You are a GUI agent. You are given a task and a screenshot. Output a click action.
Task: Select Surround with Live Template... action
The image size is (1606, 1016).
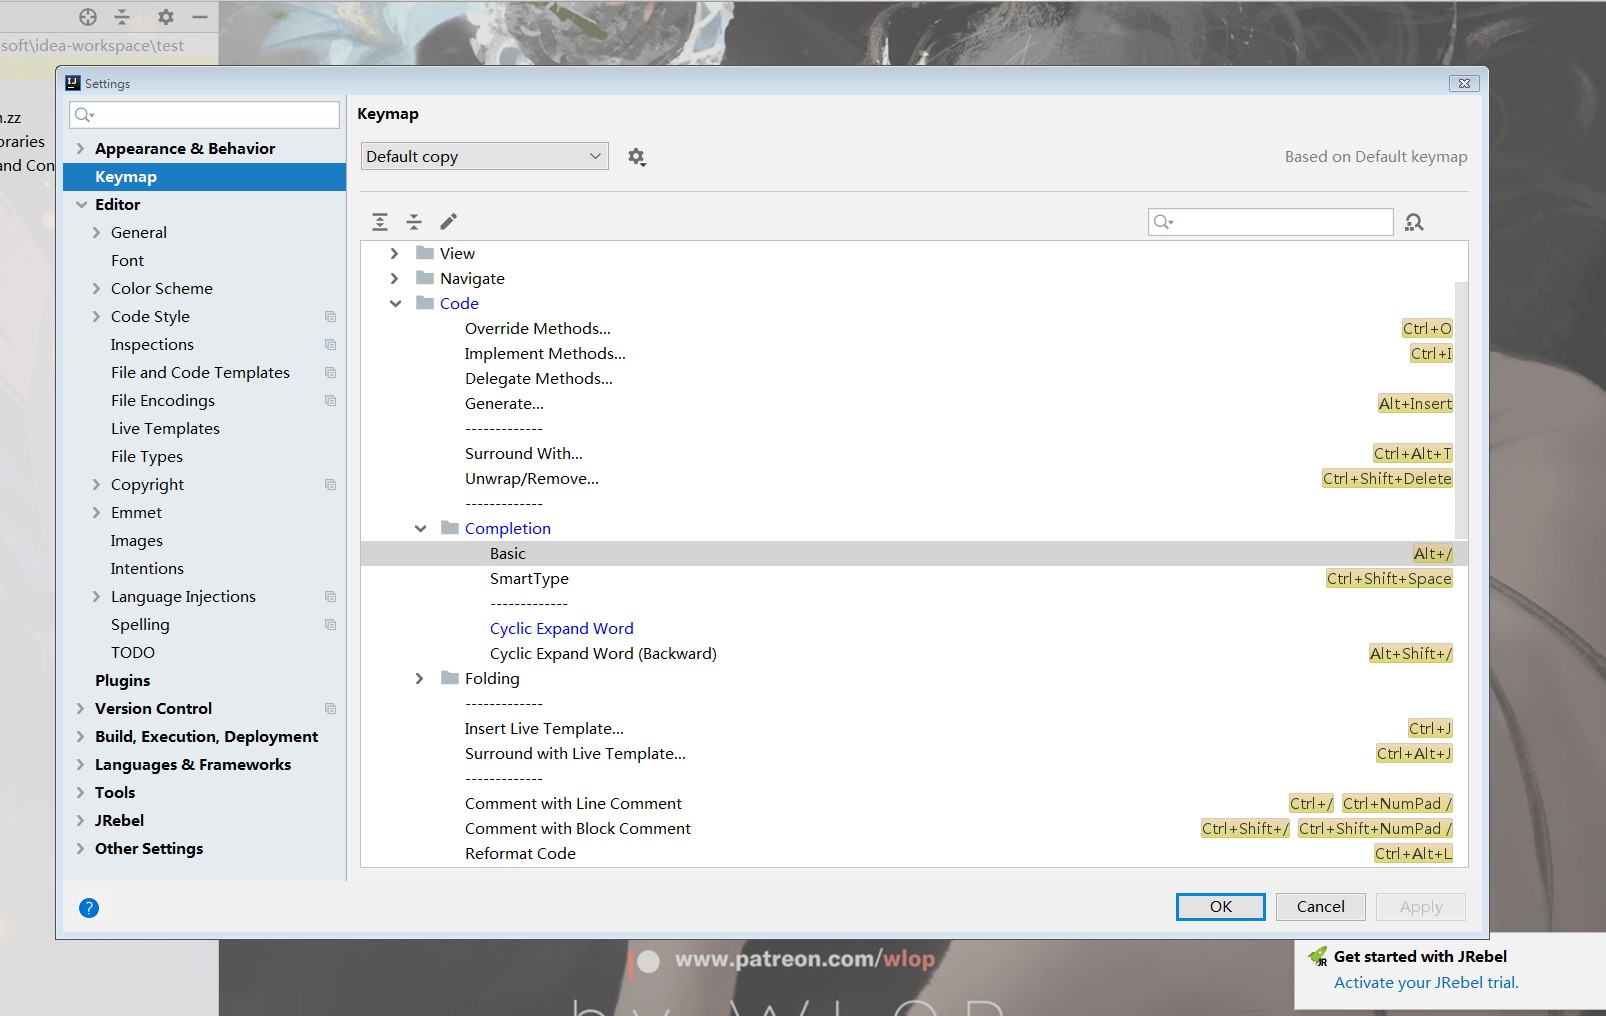[914, 753]
